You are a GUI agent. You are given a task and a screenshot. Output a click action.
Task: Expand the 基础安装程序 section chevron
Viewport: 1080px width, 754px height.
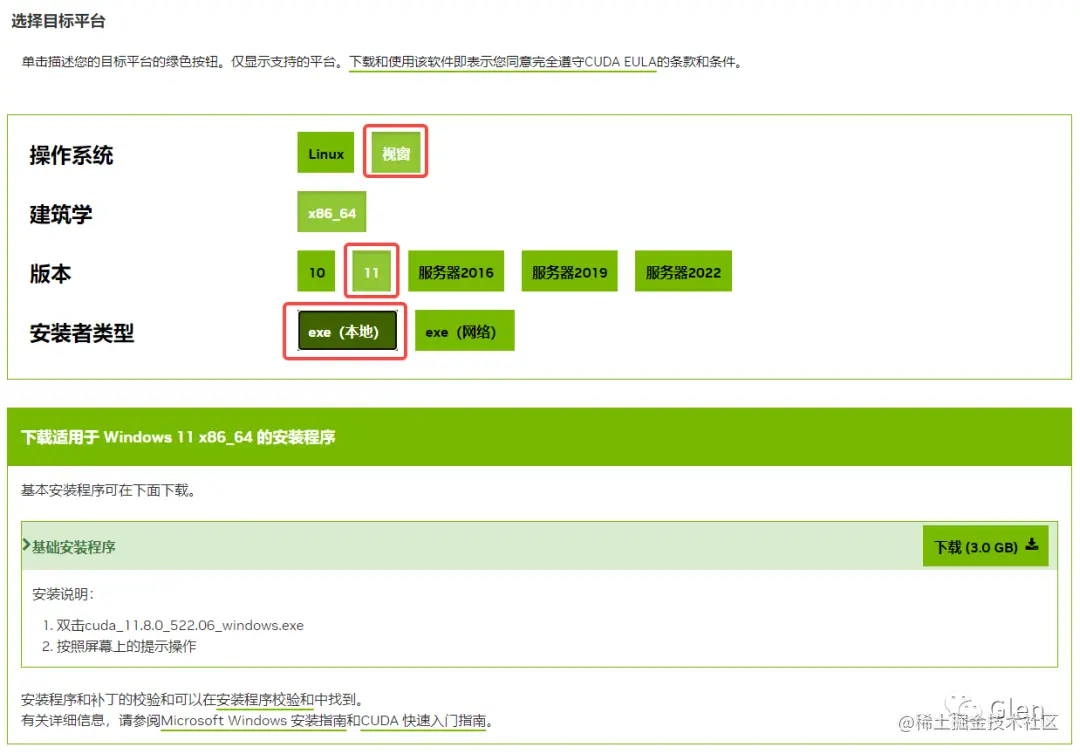click(x=26, y=545)
